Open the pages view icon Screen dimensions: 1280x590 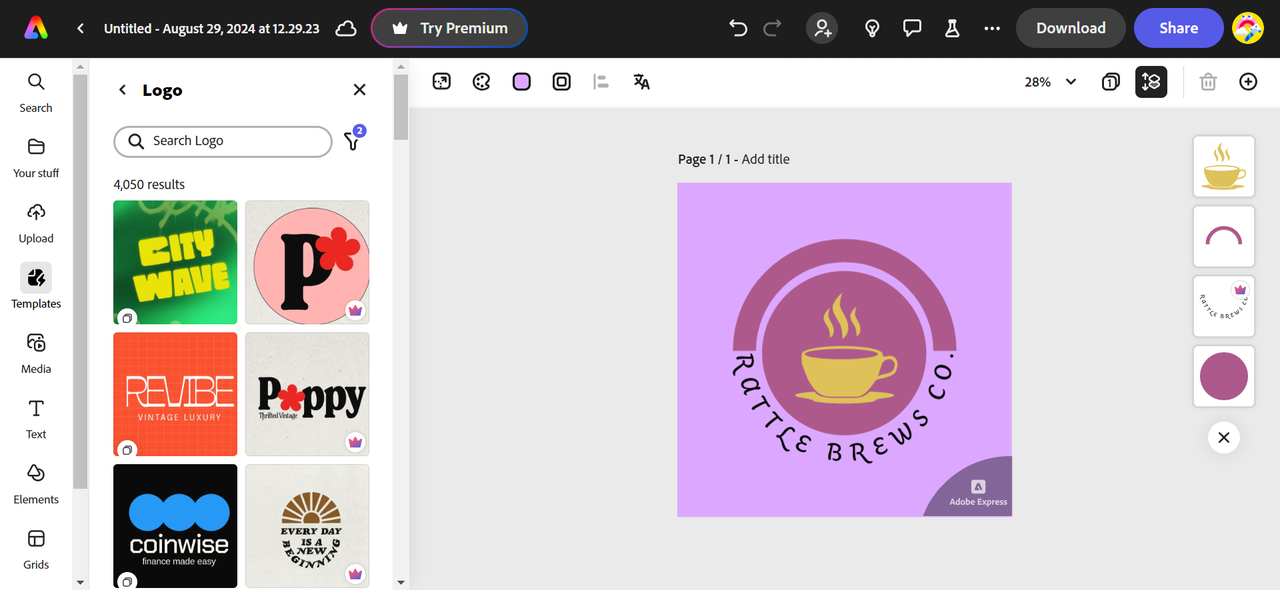tap(1110, 82)
